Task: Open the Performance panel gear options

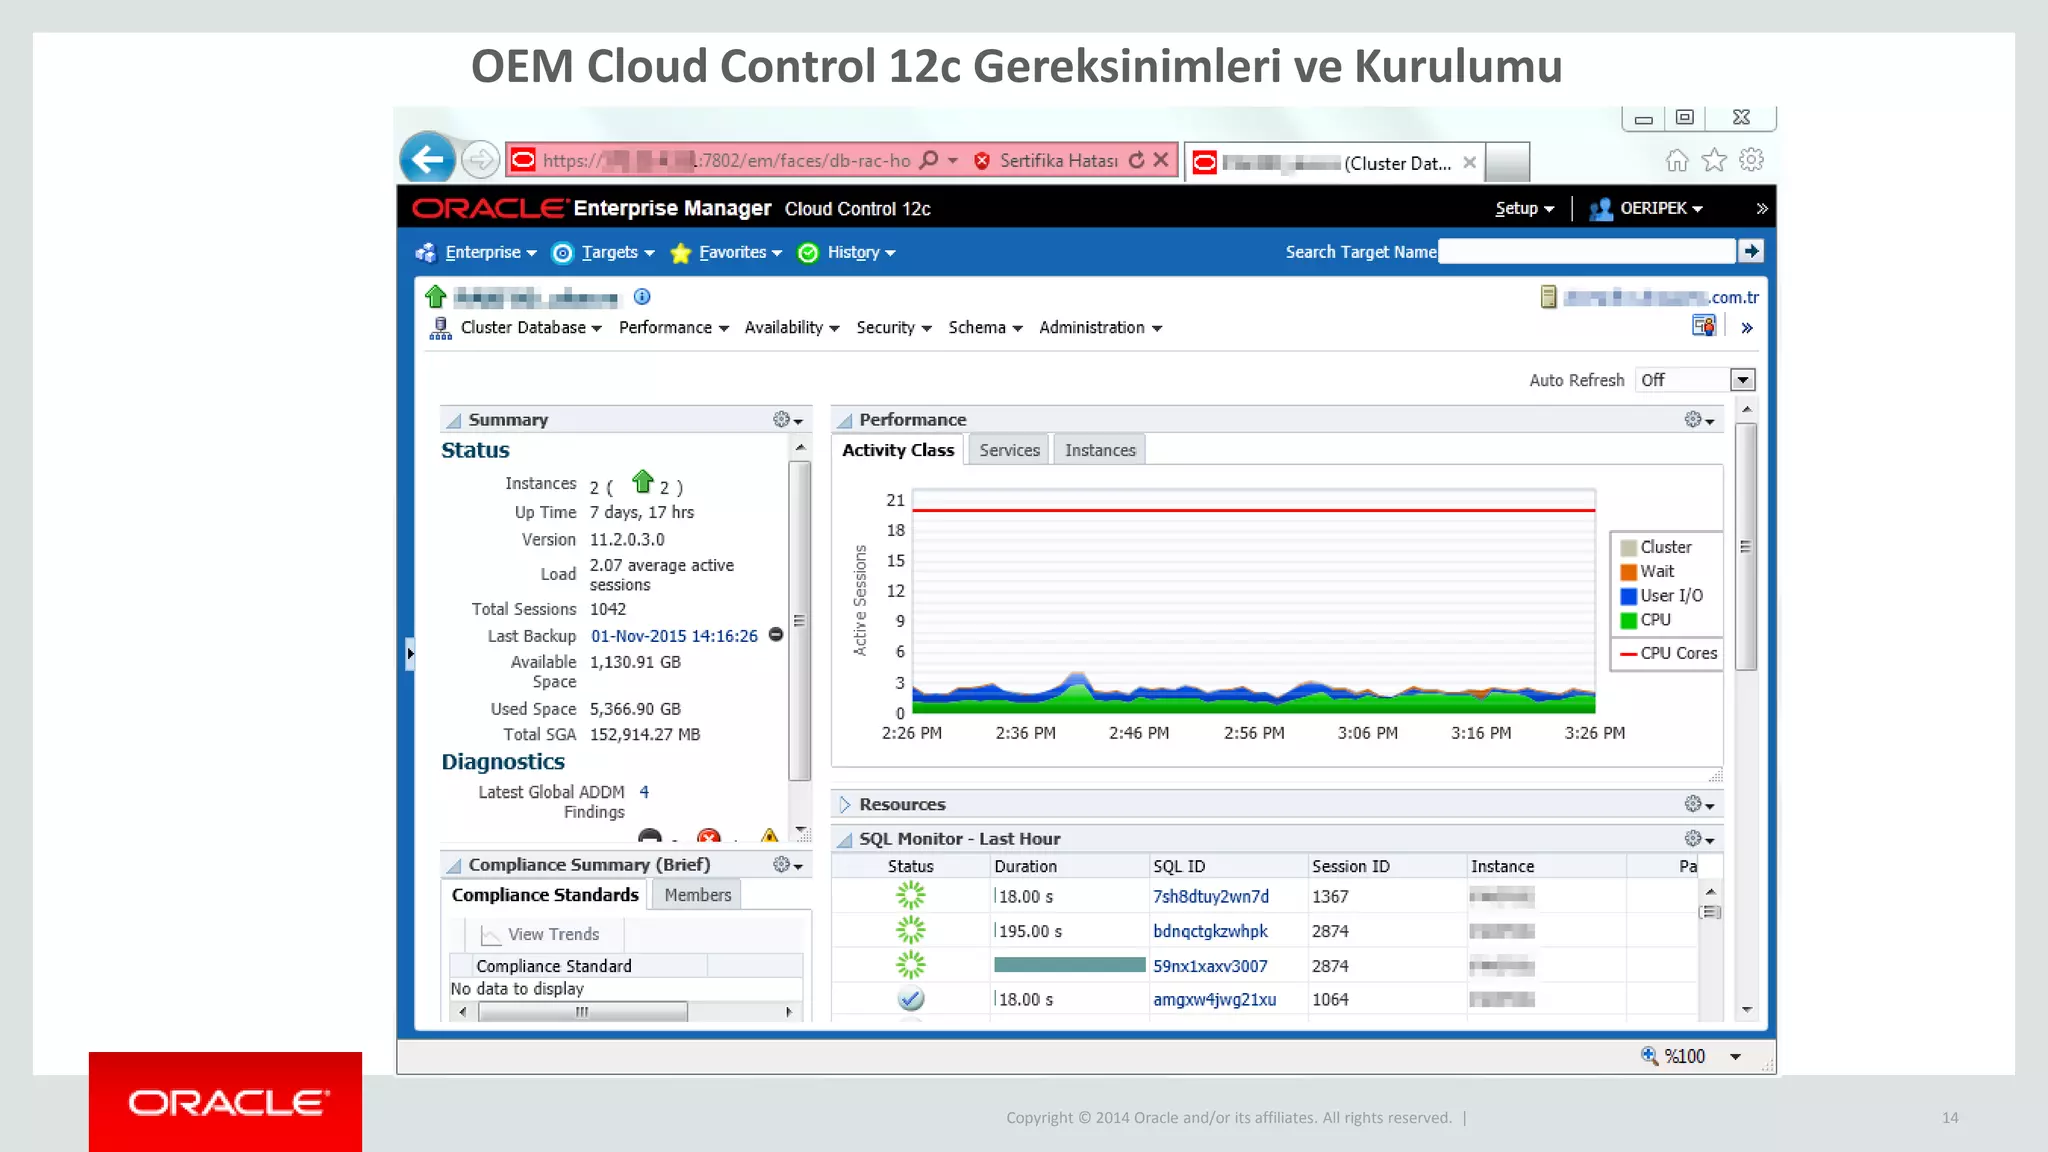Action: coord(1699,420)
